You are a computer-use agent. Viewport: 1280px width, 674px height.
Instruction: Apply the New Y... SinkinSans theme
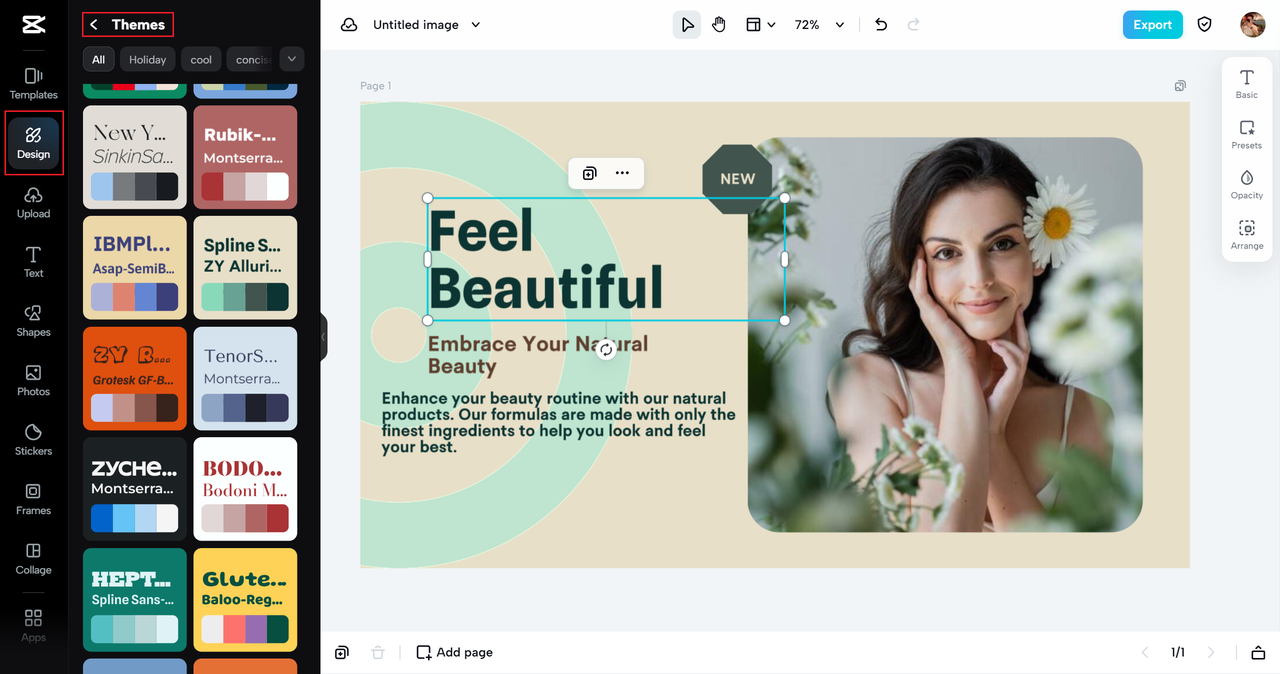pyautogui.click(x=135, y=157)
